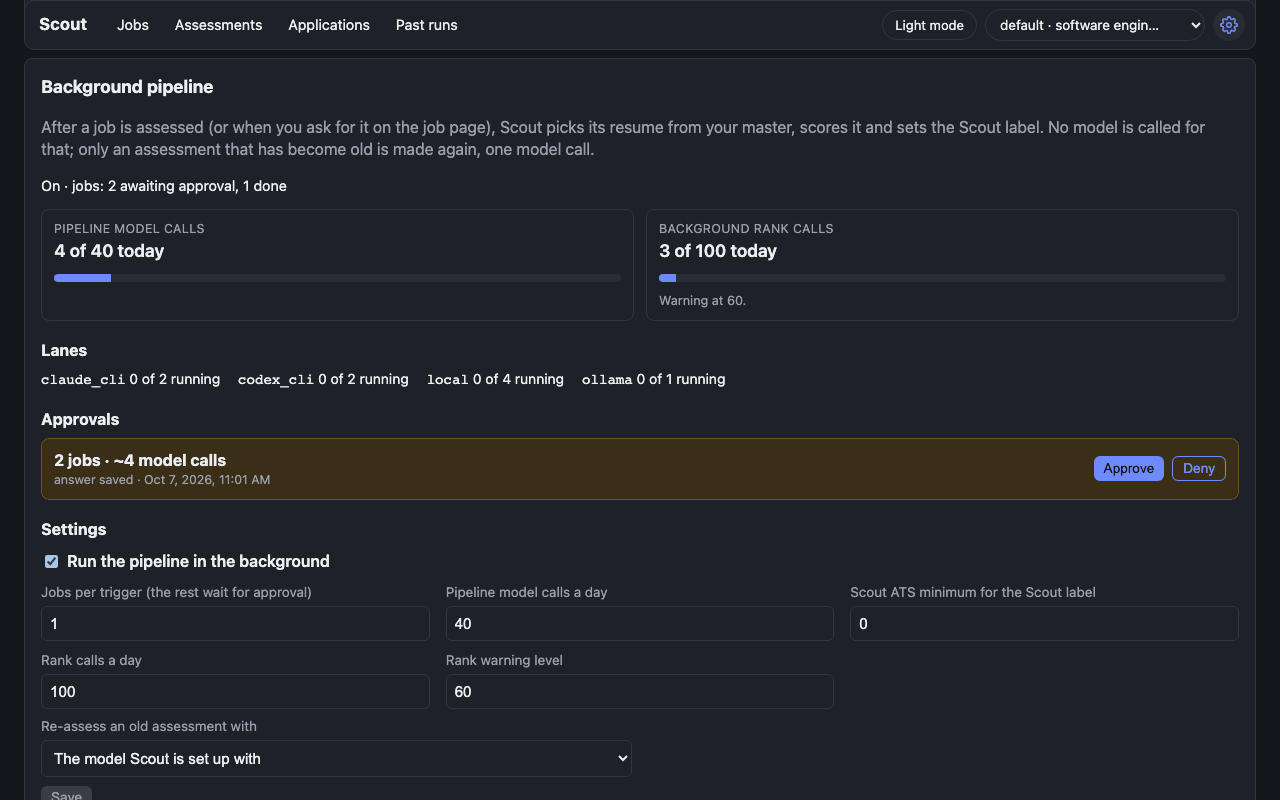Screen dimensions: 1280x800
Task: Click the Rank calls a day input
Action: click(x=235, y=692)
